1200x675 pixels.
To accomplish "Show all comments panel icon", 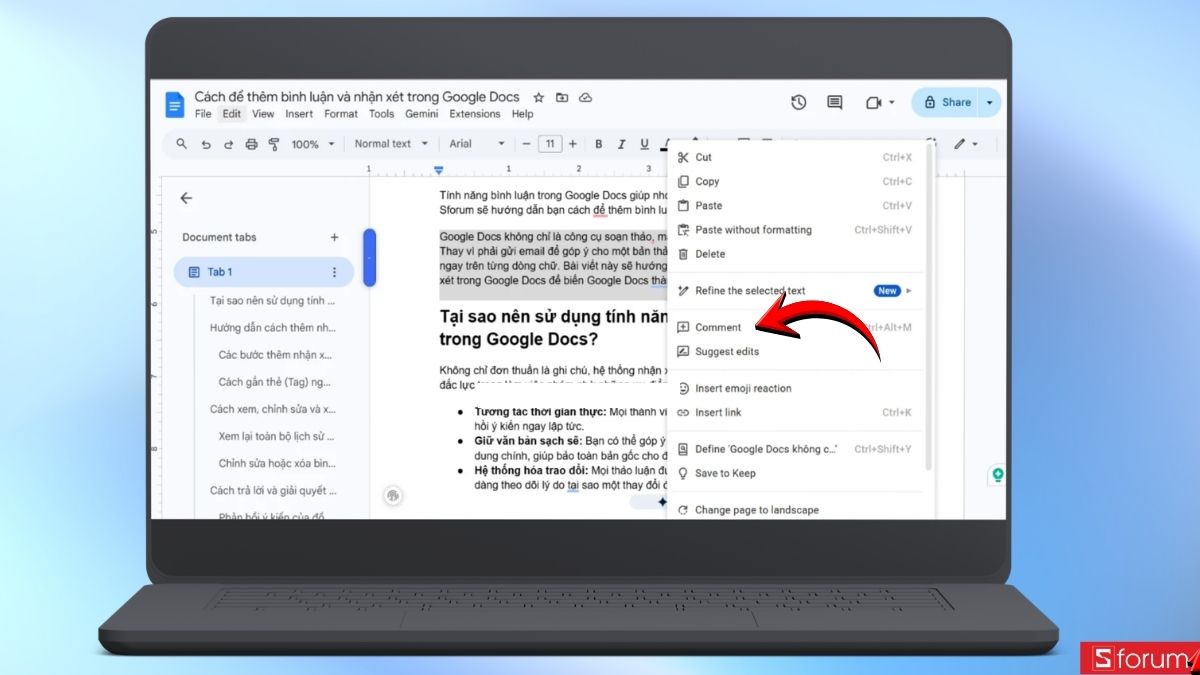I will click(835, 102).
